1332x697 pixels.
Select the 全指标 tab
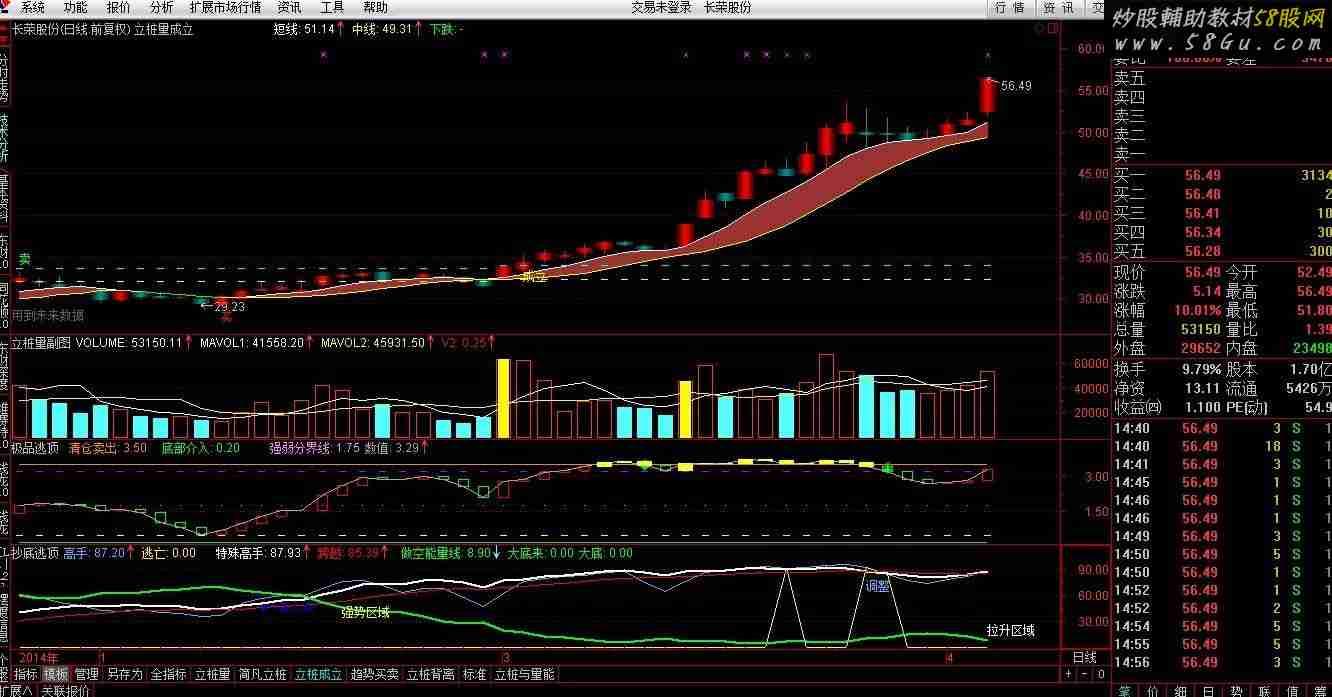click(169, 674)
